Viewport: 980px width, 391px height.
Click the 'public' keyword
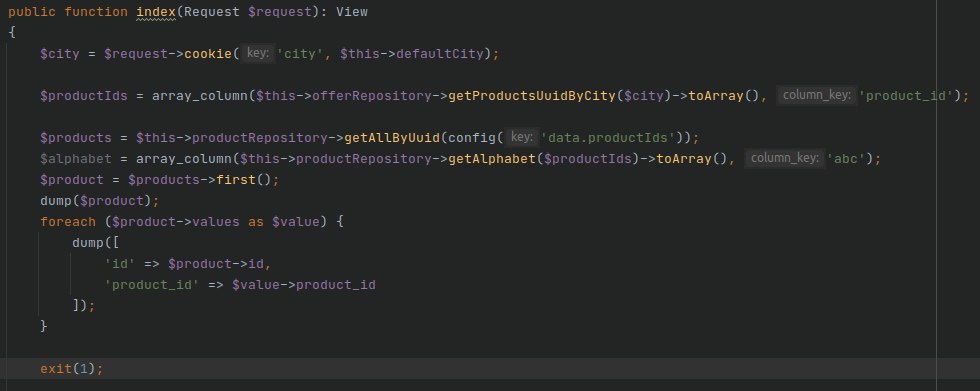click(32, 12)
